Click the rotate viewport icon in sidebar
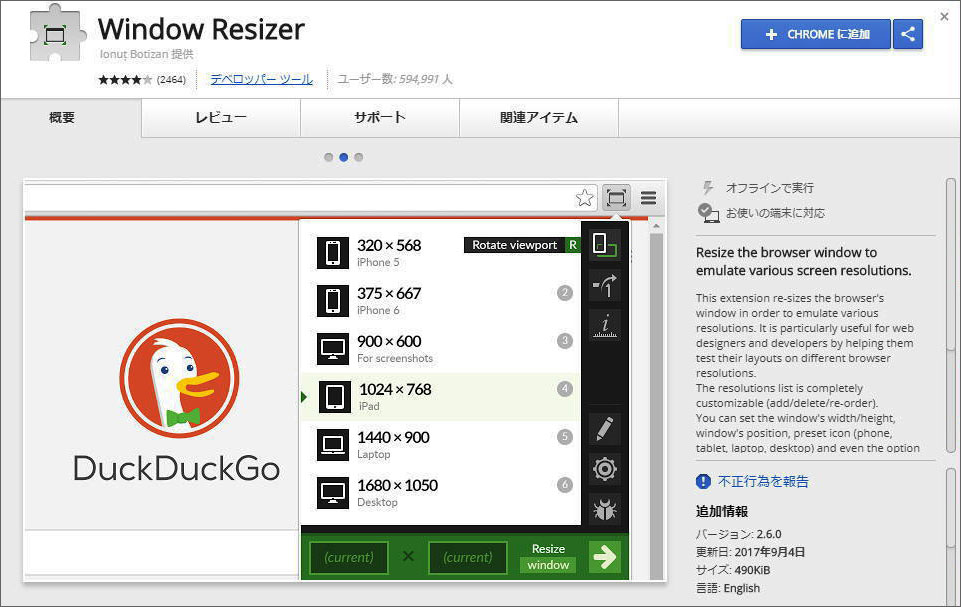 [x=604, y=245]
